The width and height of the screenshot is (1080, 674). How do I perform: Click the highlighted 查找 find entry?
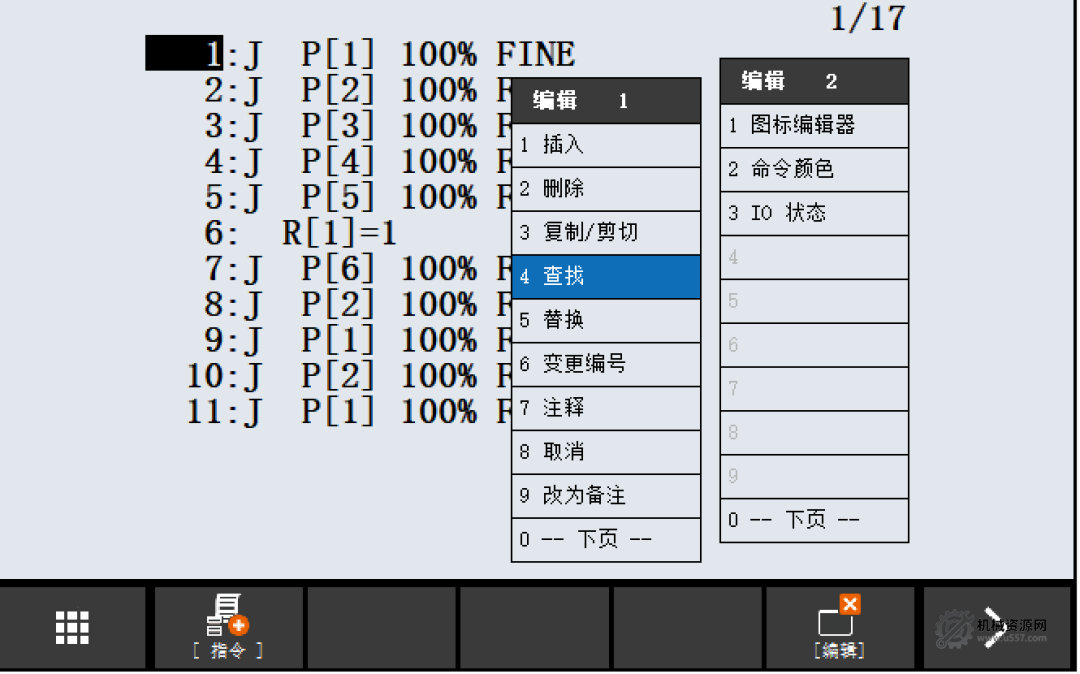pos(605,276)
